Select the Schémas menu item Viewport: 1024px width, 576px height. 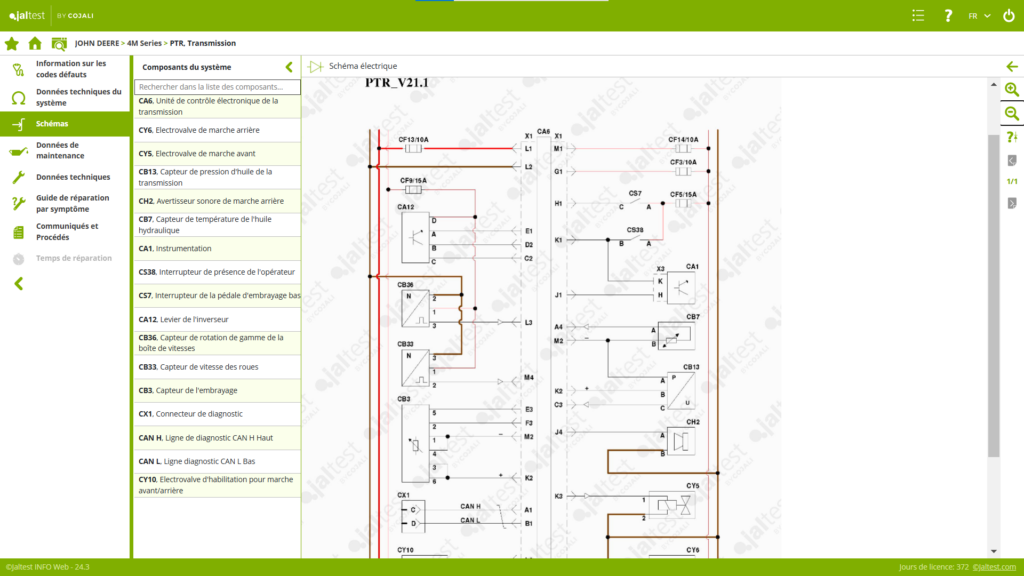65,123
